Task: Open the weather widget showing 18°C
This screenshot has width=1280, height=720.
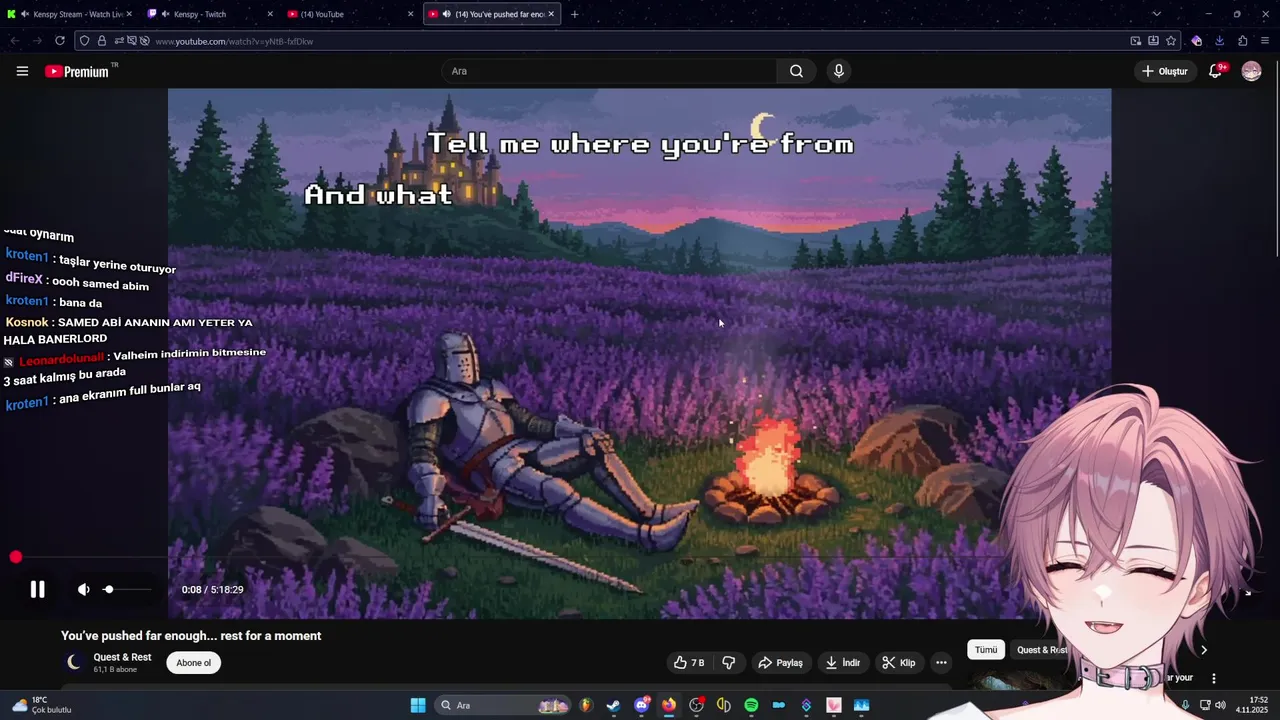Action: pyautogui.click(x=40, y=705)
